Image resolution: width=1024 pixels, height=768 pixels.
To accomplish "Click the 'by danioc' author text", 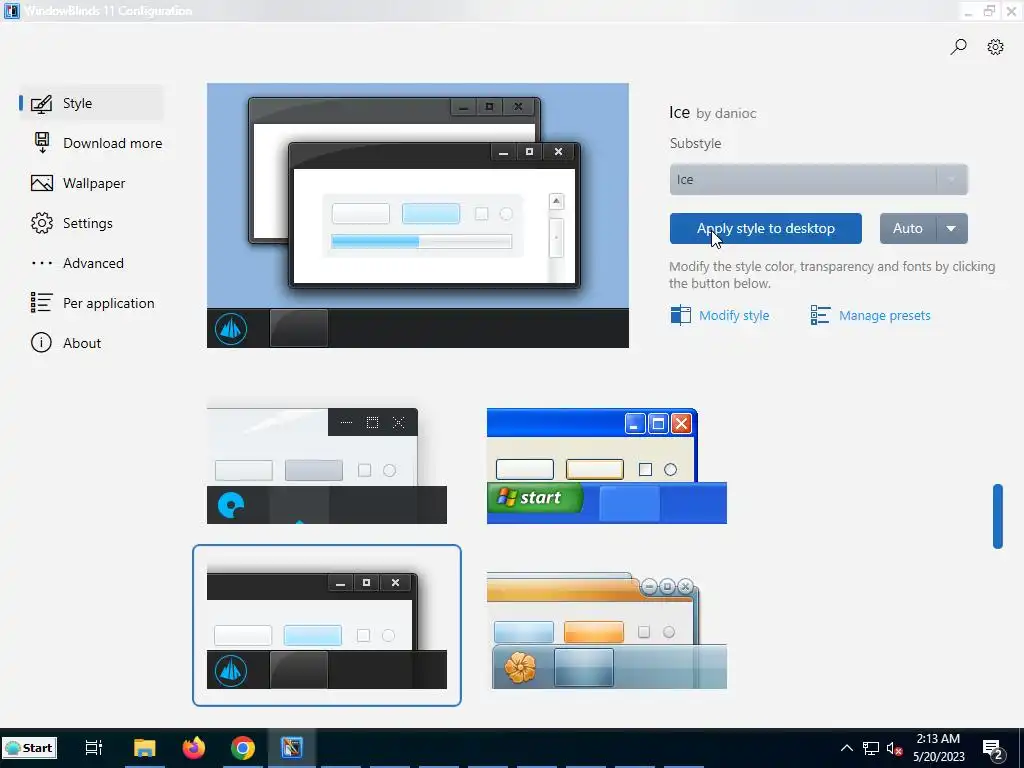I will point(726,114).
